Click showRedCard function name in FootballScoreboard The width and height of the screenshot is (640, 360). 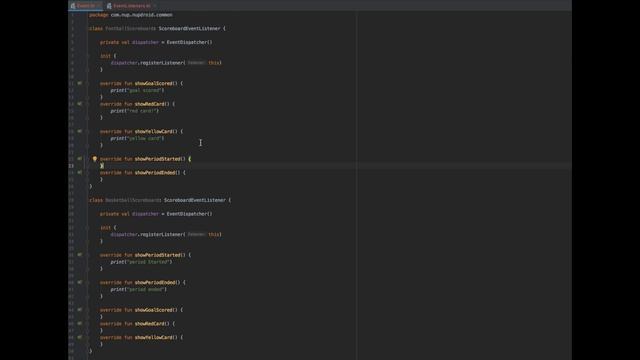tap(149, 104)
